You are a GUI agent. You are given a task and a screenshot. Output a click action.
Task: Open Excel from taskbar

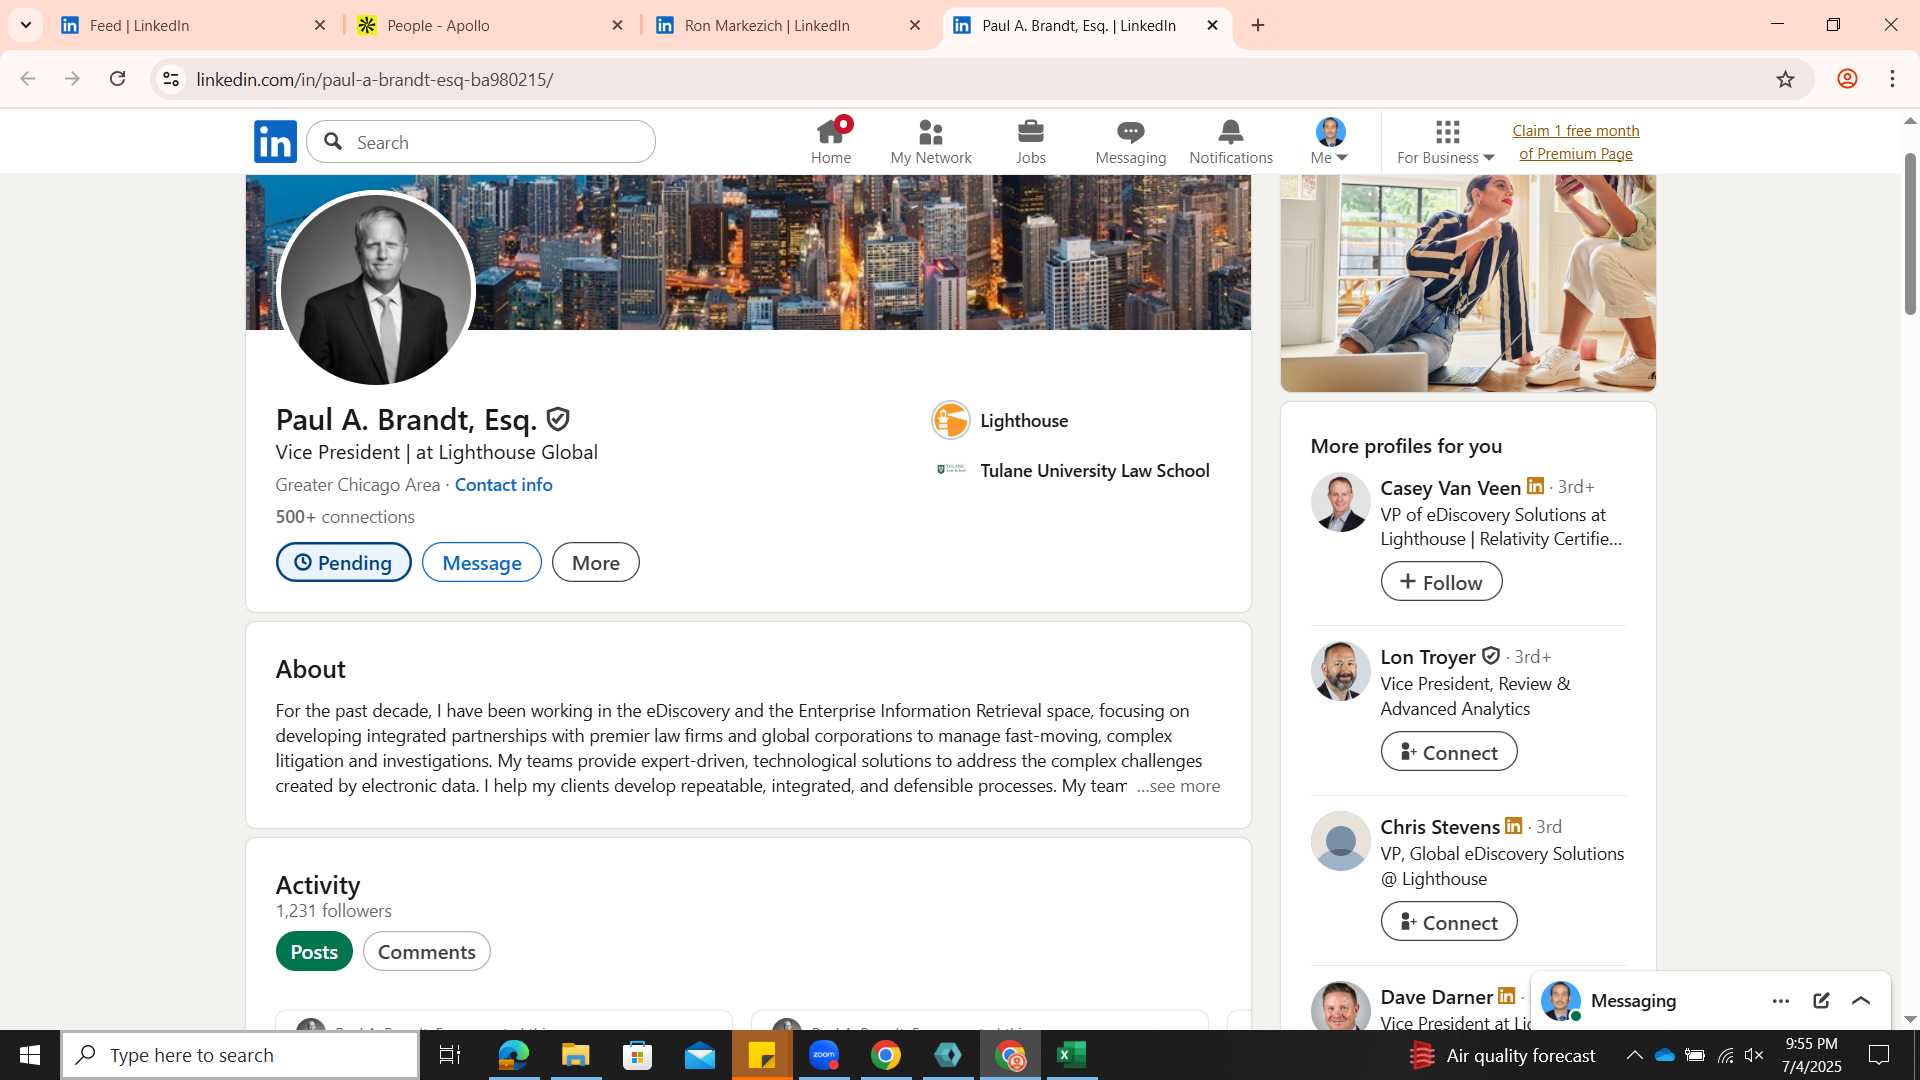tap(1072, 1055)
